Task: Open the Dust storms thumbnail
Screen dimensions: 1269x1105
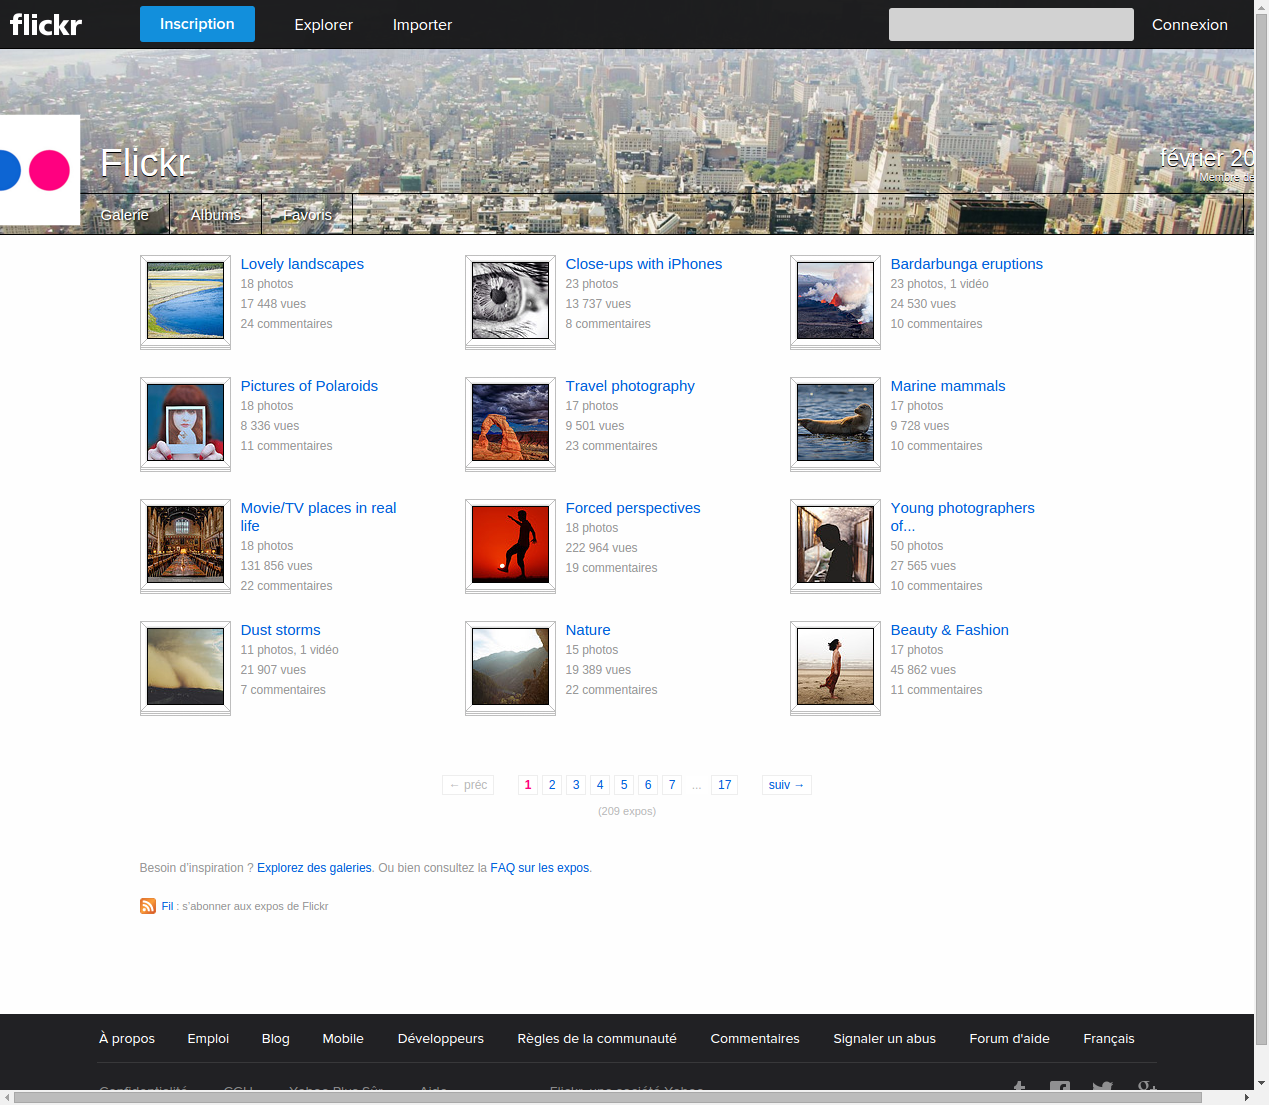Action: tap(185, 667)
